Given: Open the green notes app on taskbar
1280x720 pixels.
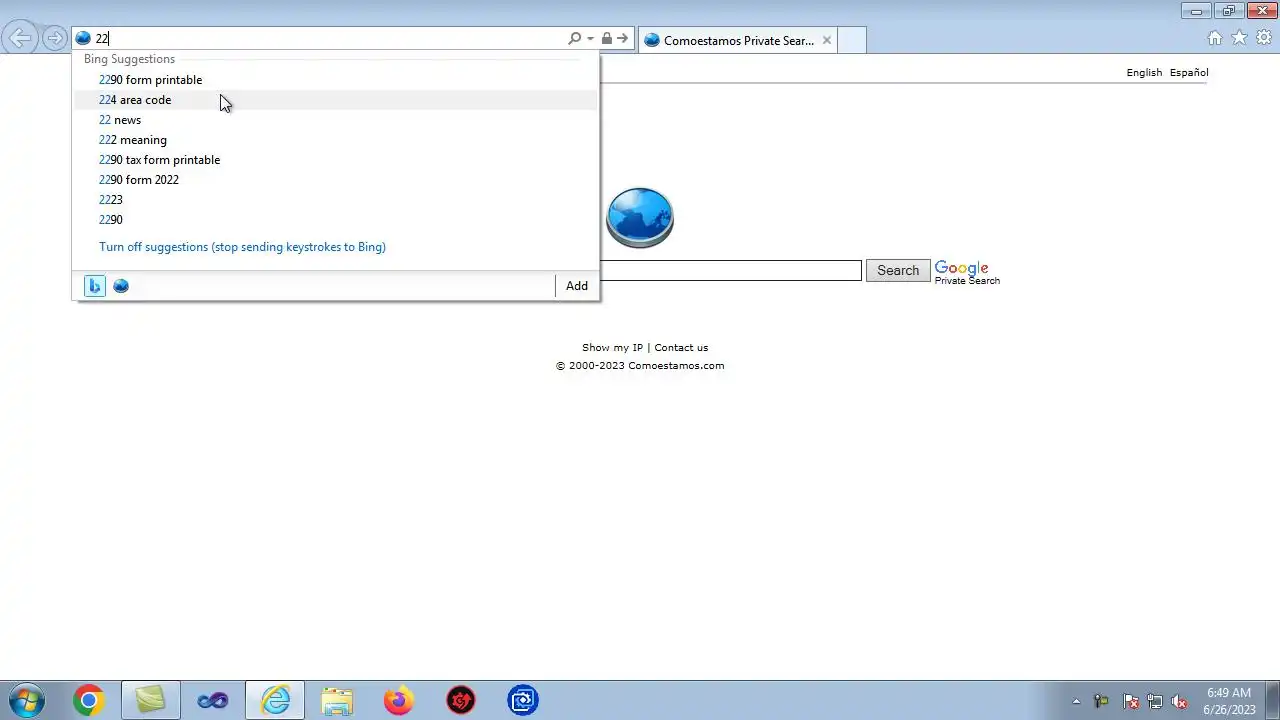Looking at the screenshot, I should coord(151,701).
